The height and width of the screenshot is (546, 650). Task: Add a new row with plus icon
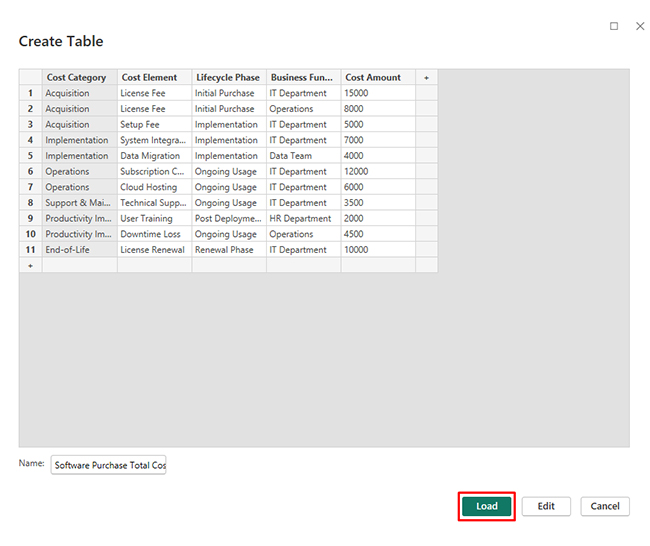pyautogui.click(x=30, y=266)
